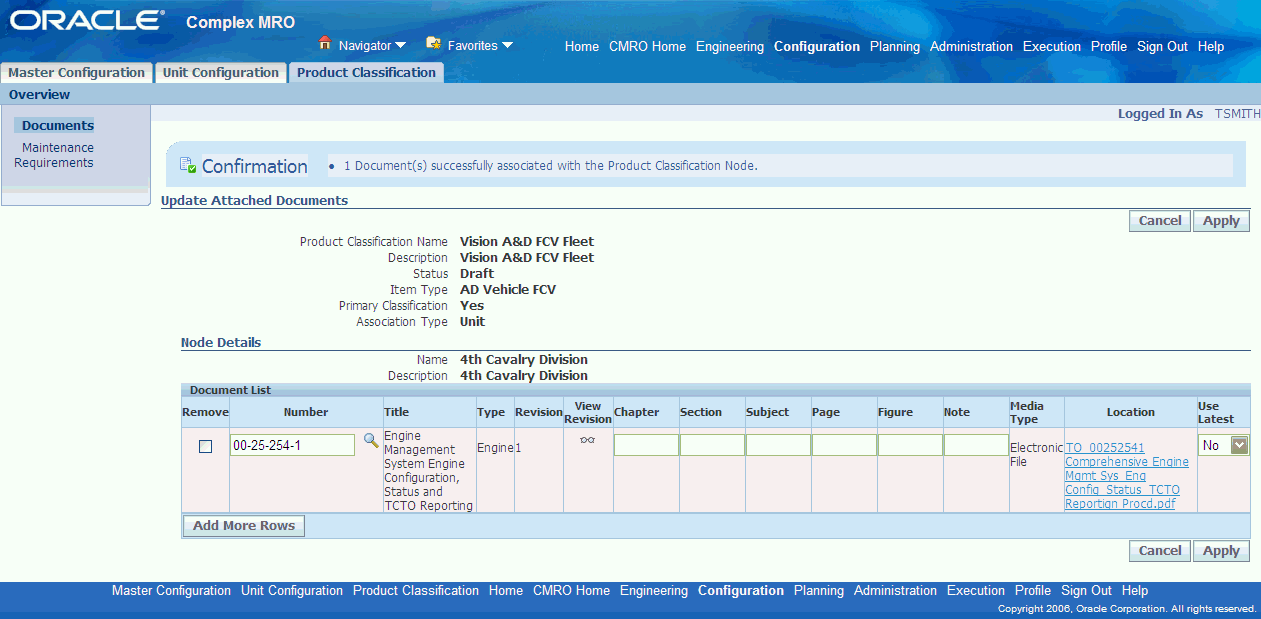Click the Section input field
This screenshot has height=619, width=1261.
tap(712, 445)
